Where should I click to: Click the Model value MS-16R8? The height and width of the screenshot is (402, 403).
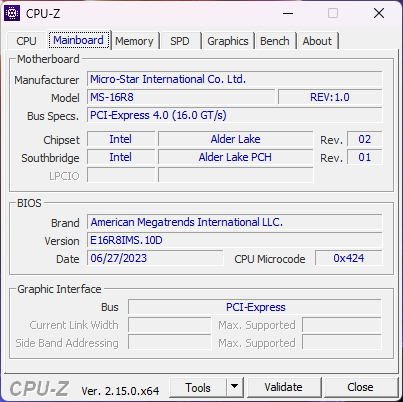181,97
